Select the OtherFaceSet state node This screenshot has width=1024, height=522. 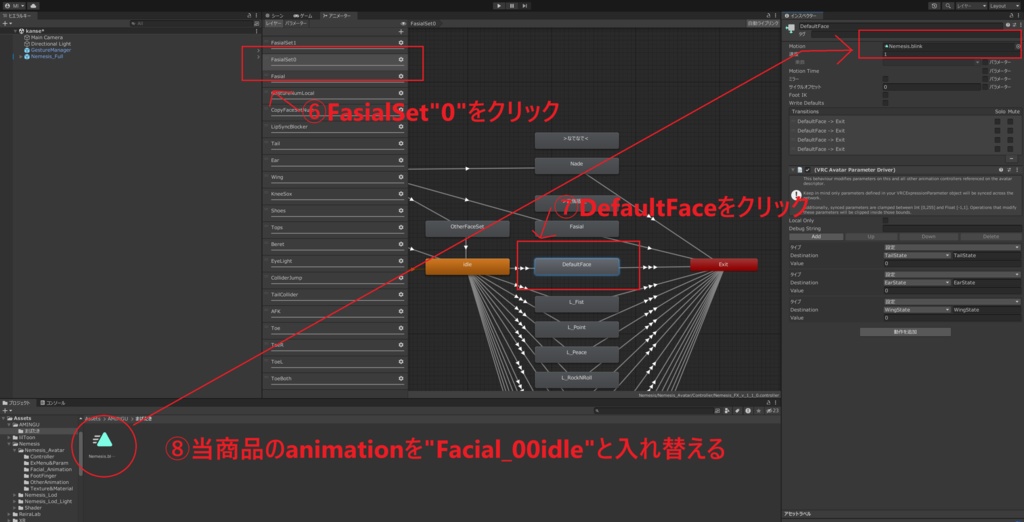tap(467, 227)
